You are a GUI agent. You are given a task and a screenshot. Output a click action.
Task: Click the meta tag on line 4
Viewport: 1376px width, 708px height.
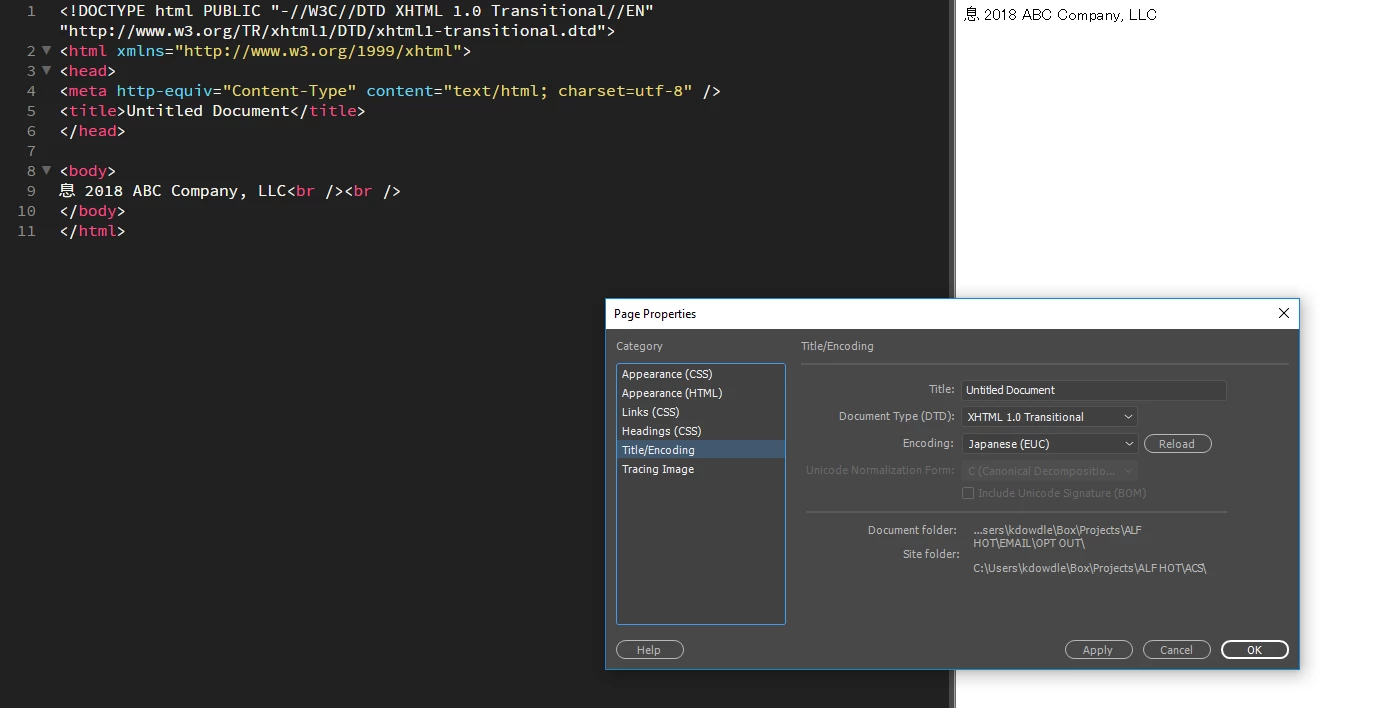(390, 91)
